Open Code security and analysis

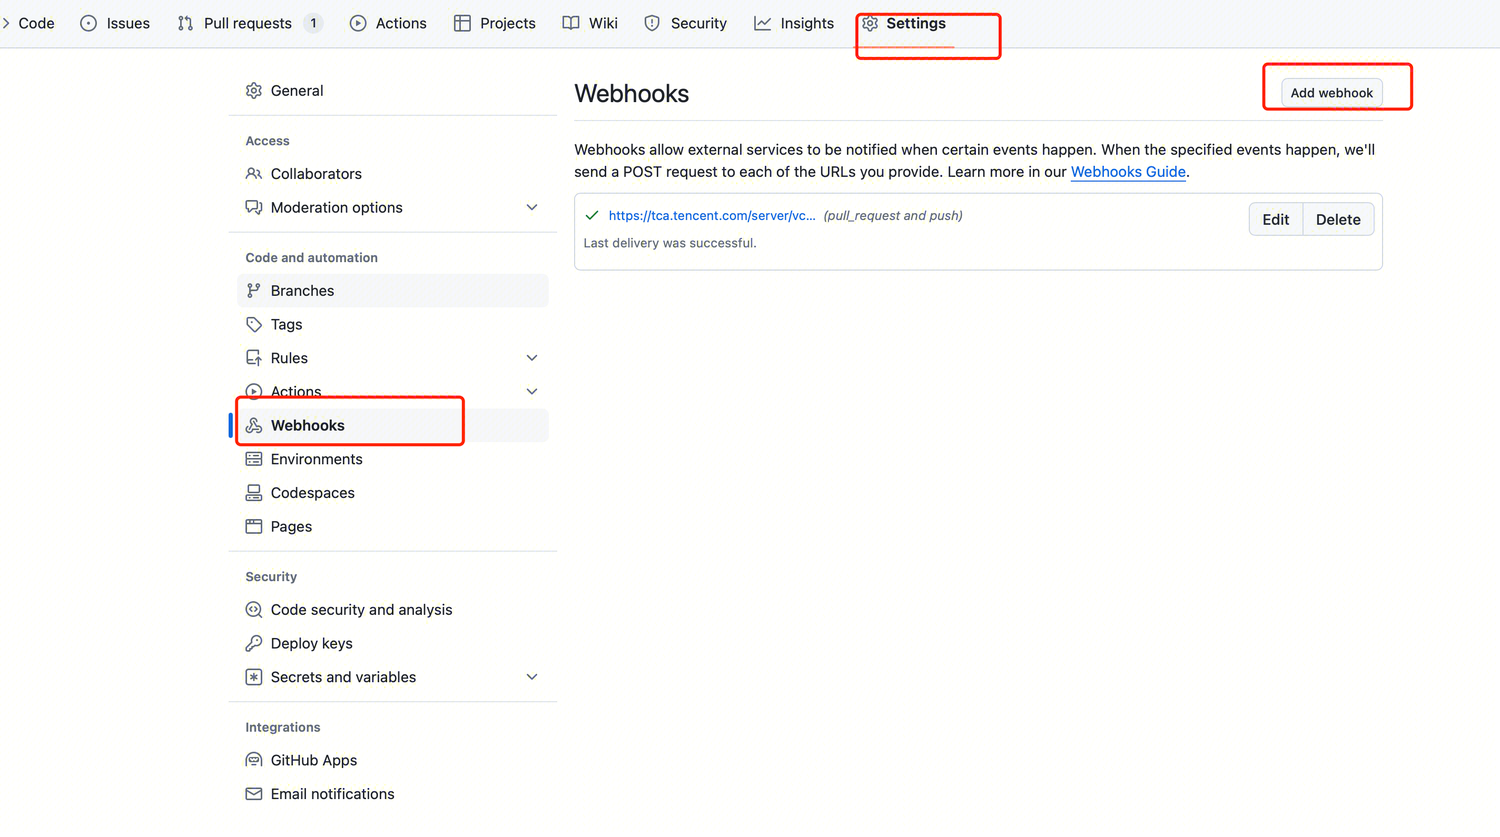coord(393,609)
